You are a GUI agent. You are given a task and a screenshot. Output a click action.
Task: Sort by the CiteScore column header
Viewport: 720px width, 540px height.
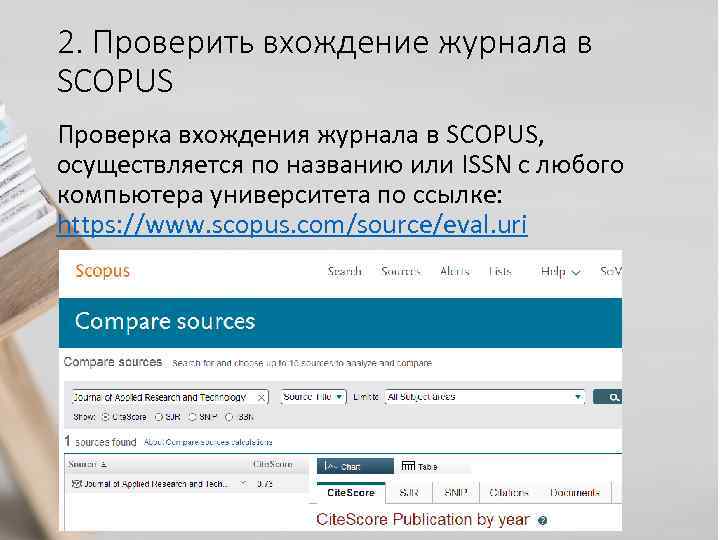(x=273, y=464)
